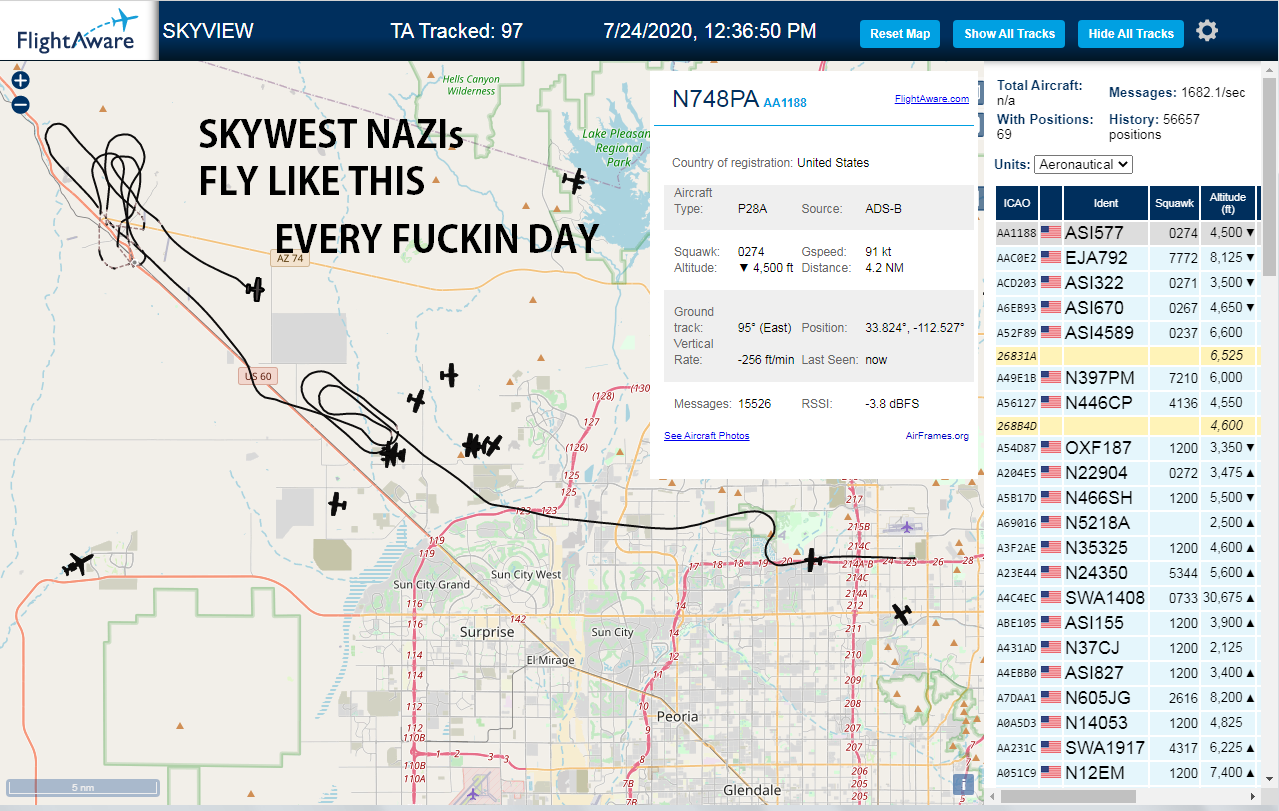Select aircraft row EJA792

click(1127, 257)
